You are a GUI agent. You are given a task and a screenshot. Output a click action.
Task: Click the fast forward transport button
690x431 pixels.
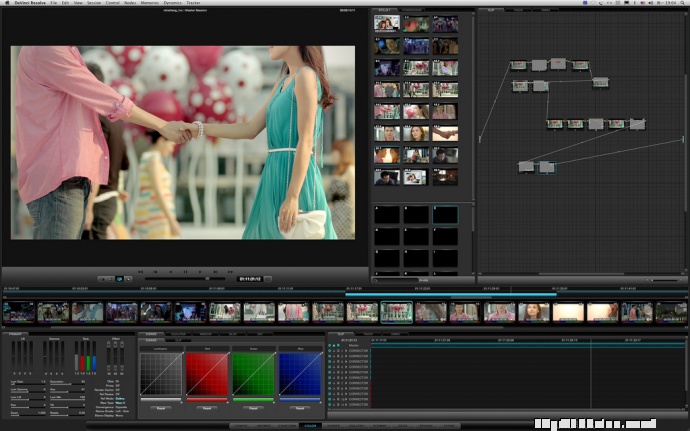point(230,272)
